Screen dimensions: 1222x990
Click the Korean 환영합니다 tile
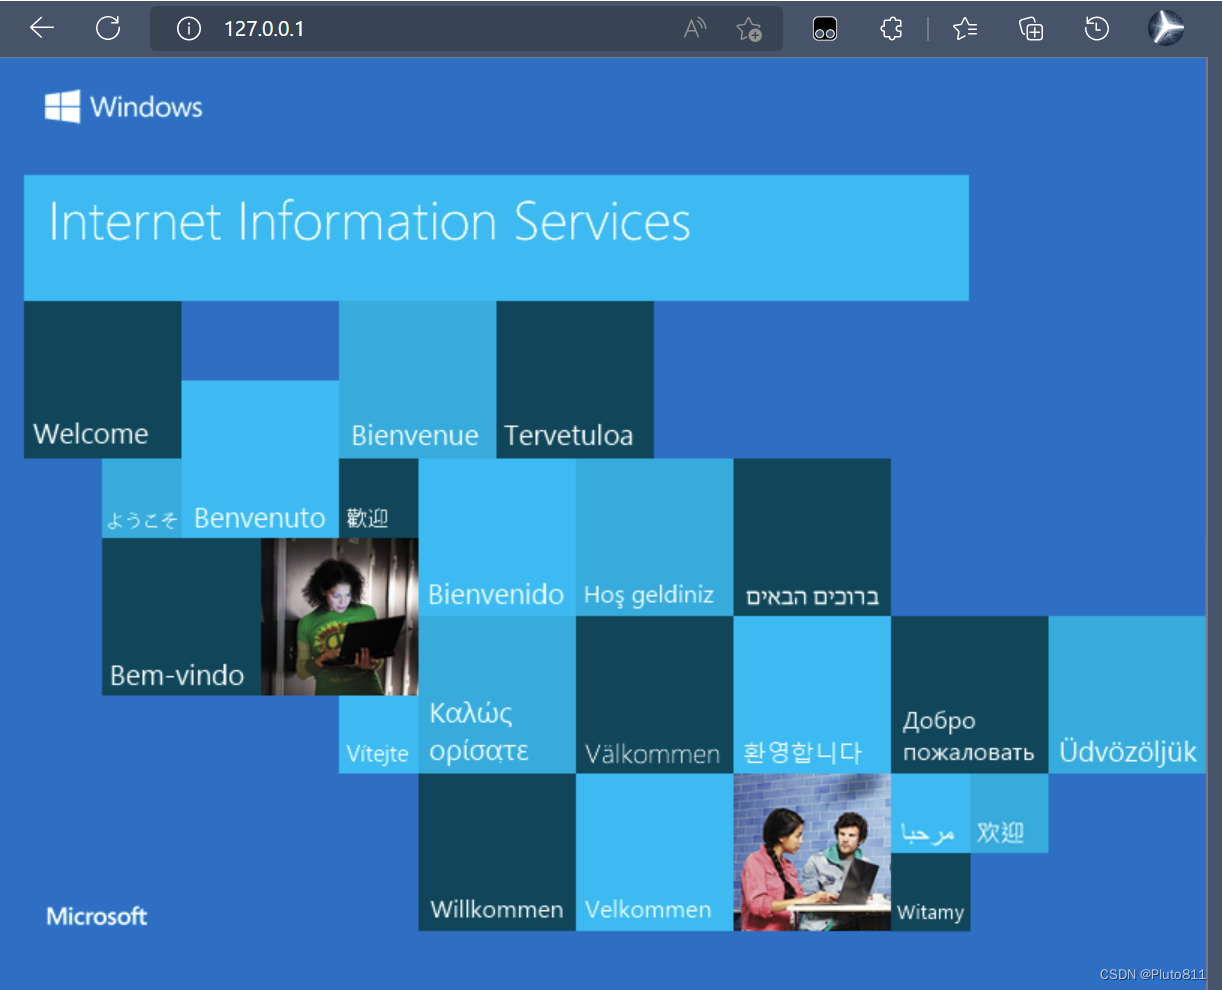[812, 694]
